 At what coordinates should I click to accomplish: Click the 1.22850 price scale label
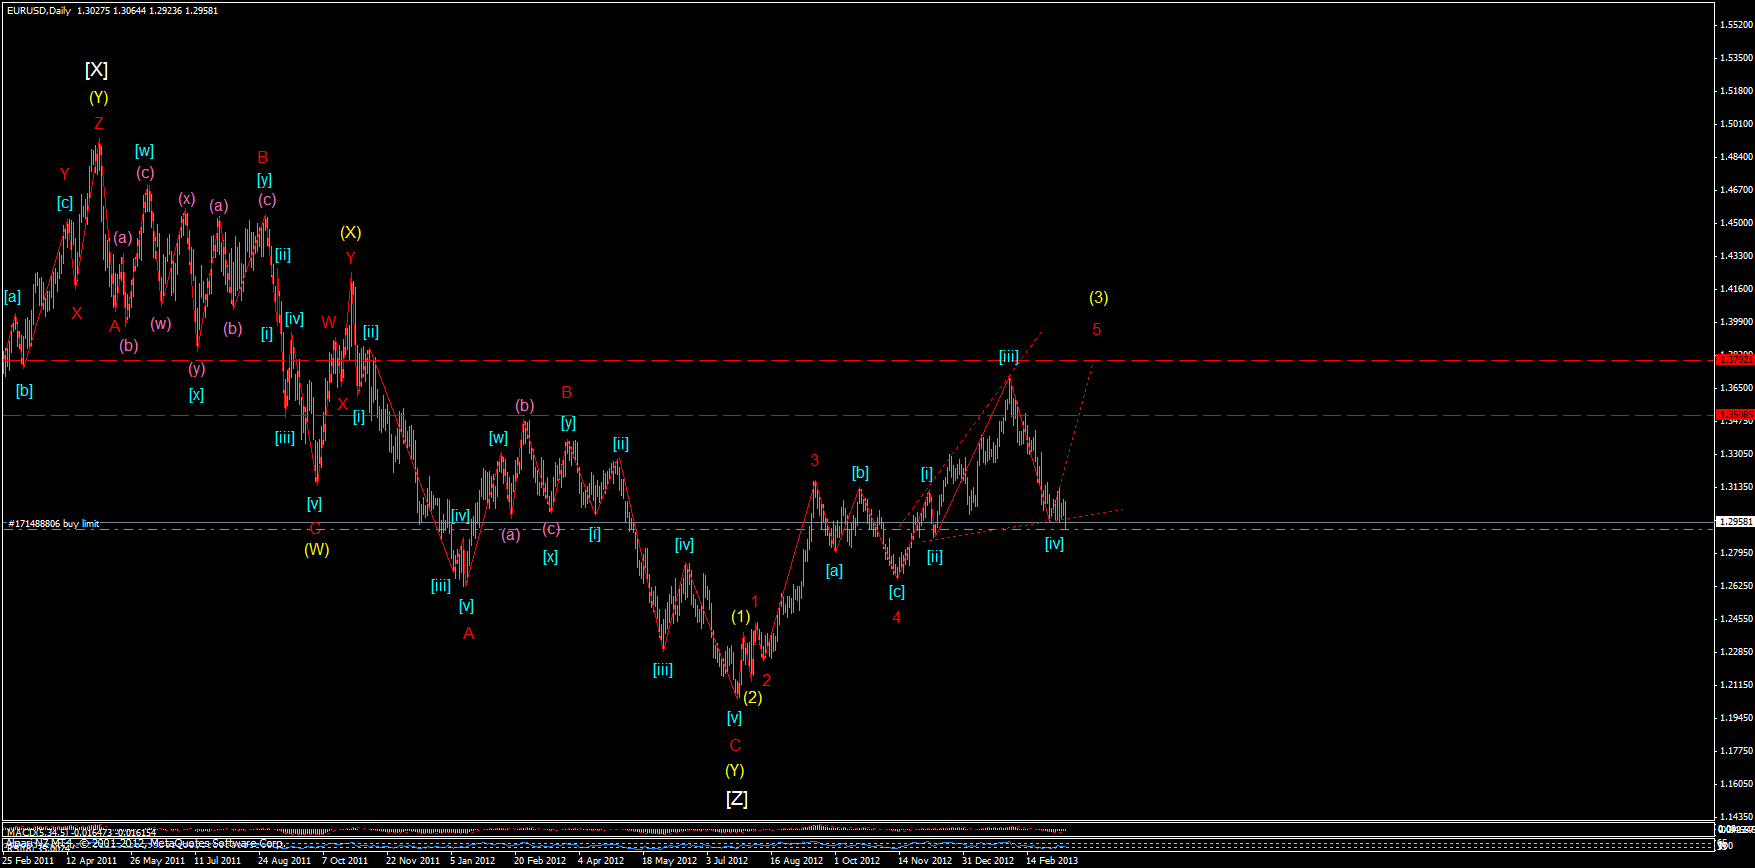(x=1736, y=652)
